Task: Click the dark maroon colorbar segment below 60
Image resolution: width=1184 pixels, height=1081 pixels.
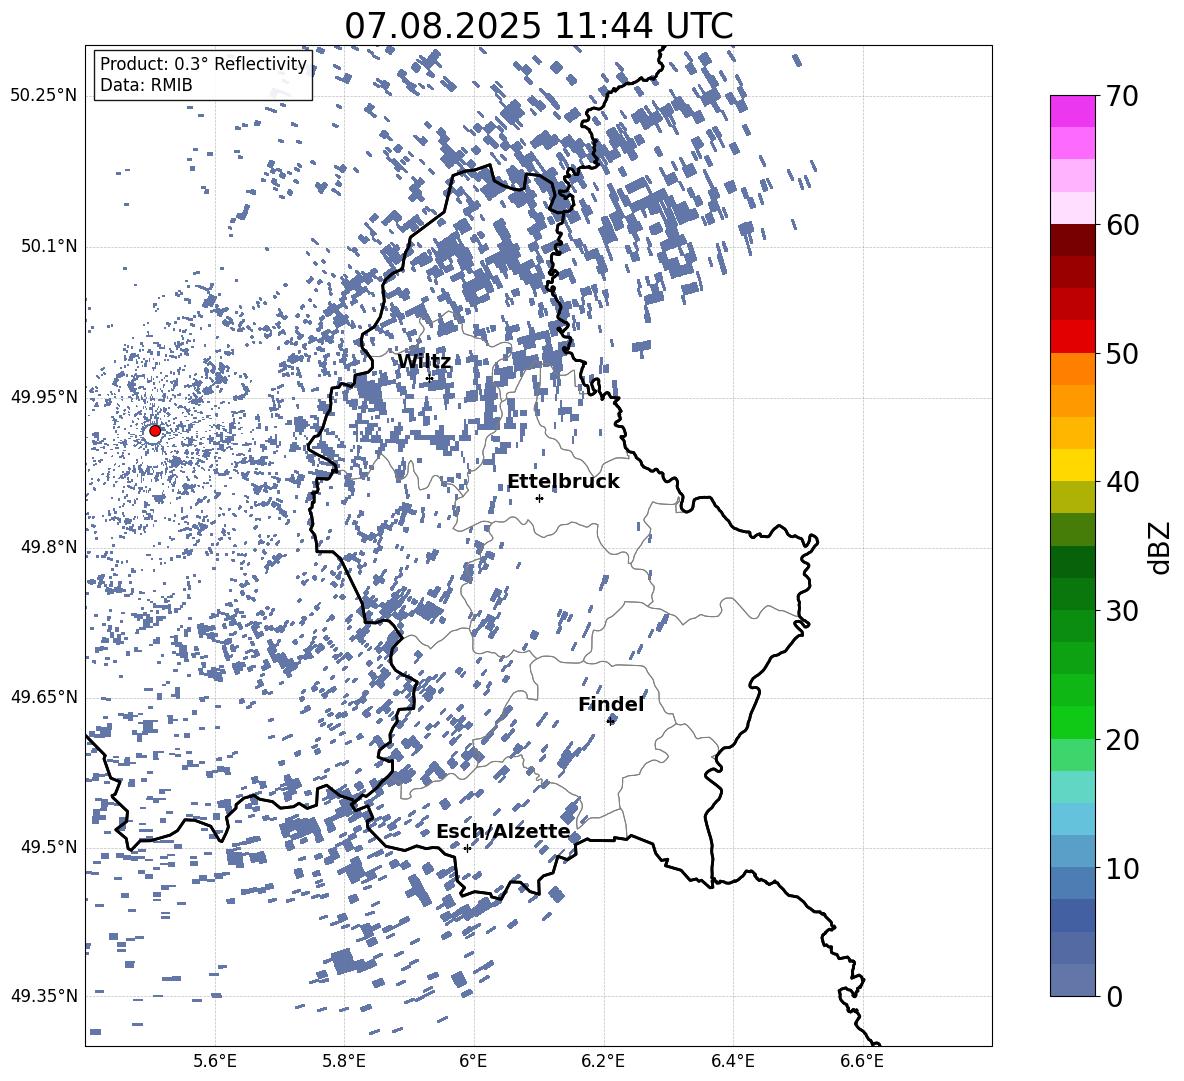Action: point(1072,240)
